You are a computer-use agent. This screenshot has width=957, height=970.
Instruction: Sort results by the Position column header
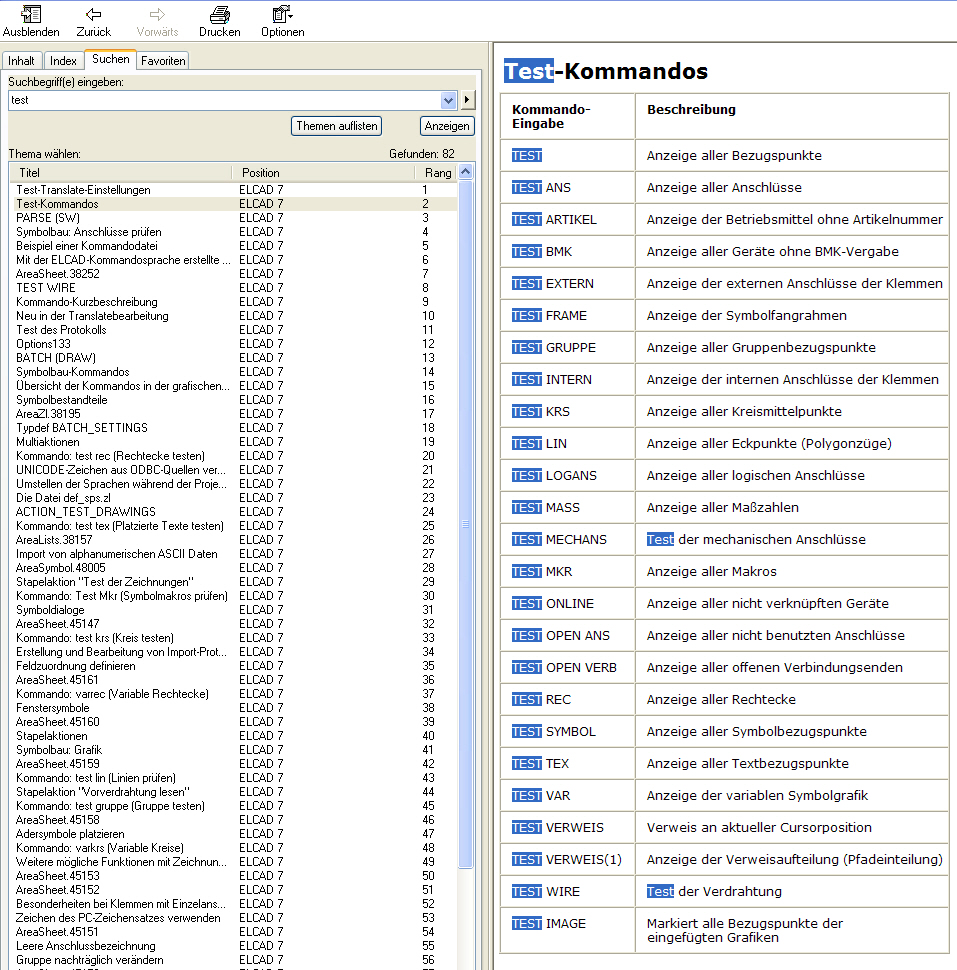324,173
